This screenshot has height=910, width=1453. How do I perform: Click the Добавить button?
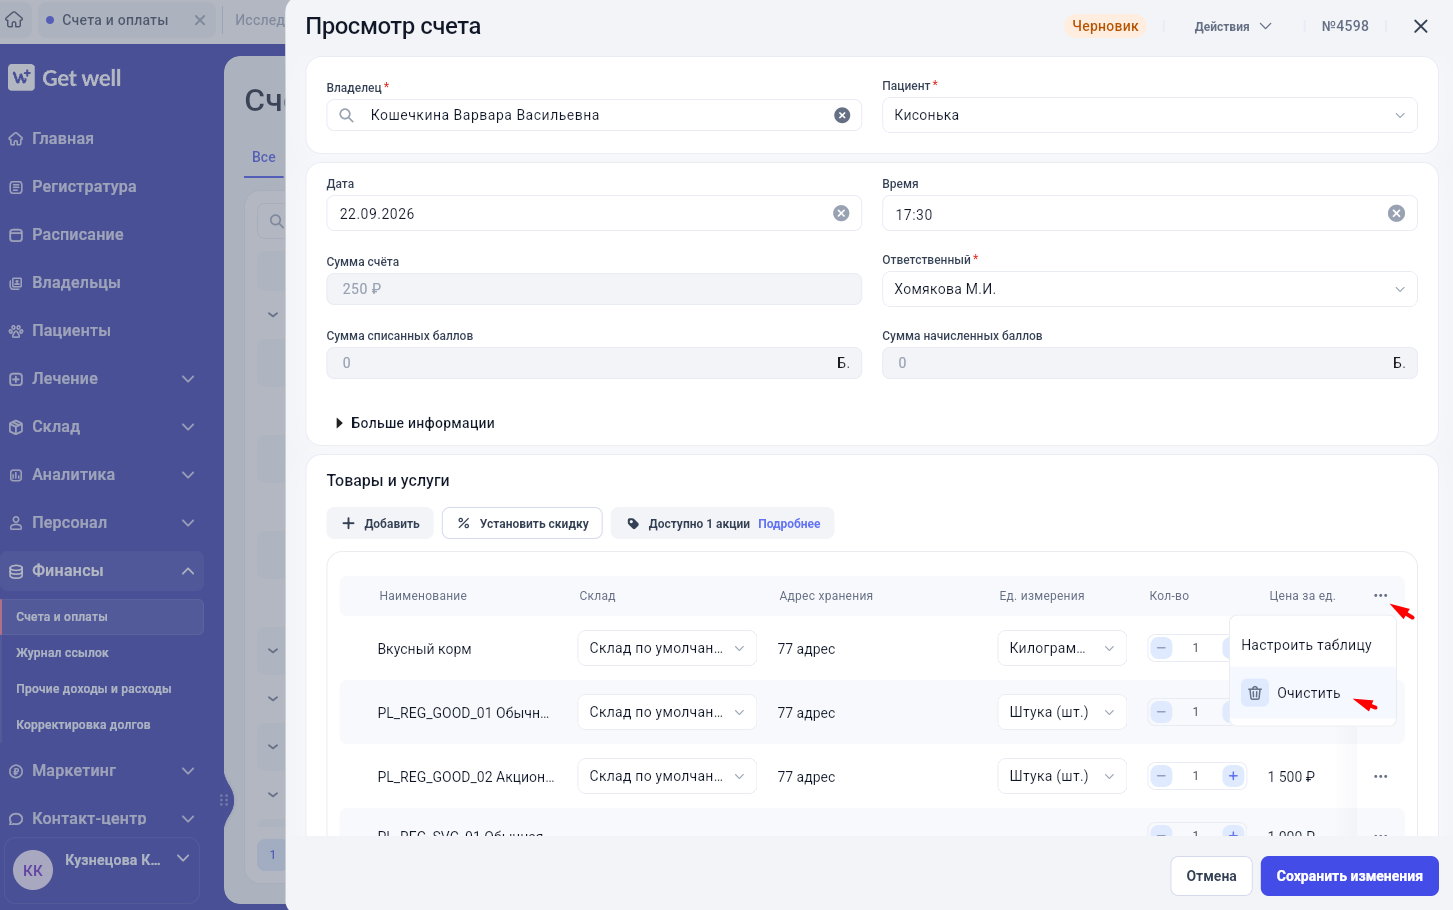[x=380, y=523]
